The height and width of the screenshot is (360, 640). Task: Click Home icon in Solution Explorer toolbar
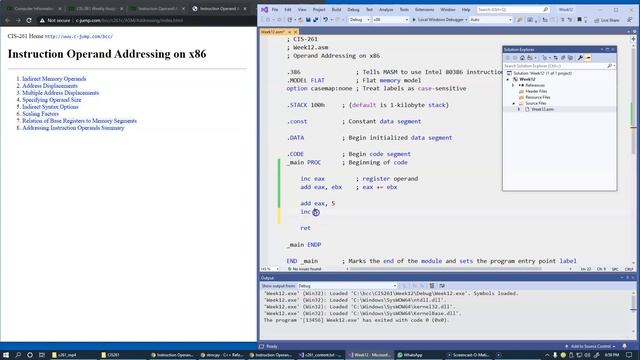pos(522,58)
